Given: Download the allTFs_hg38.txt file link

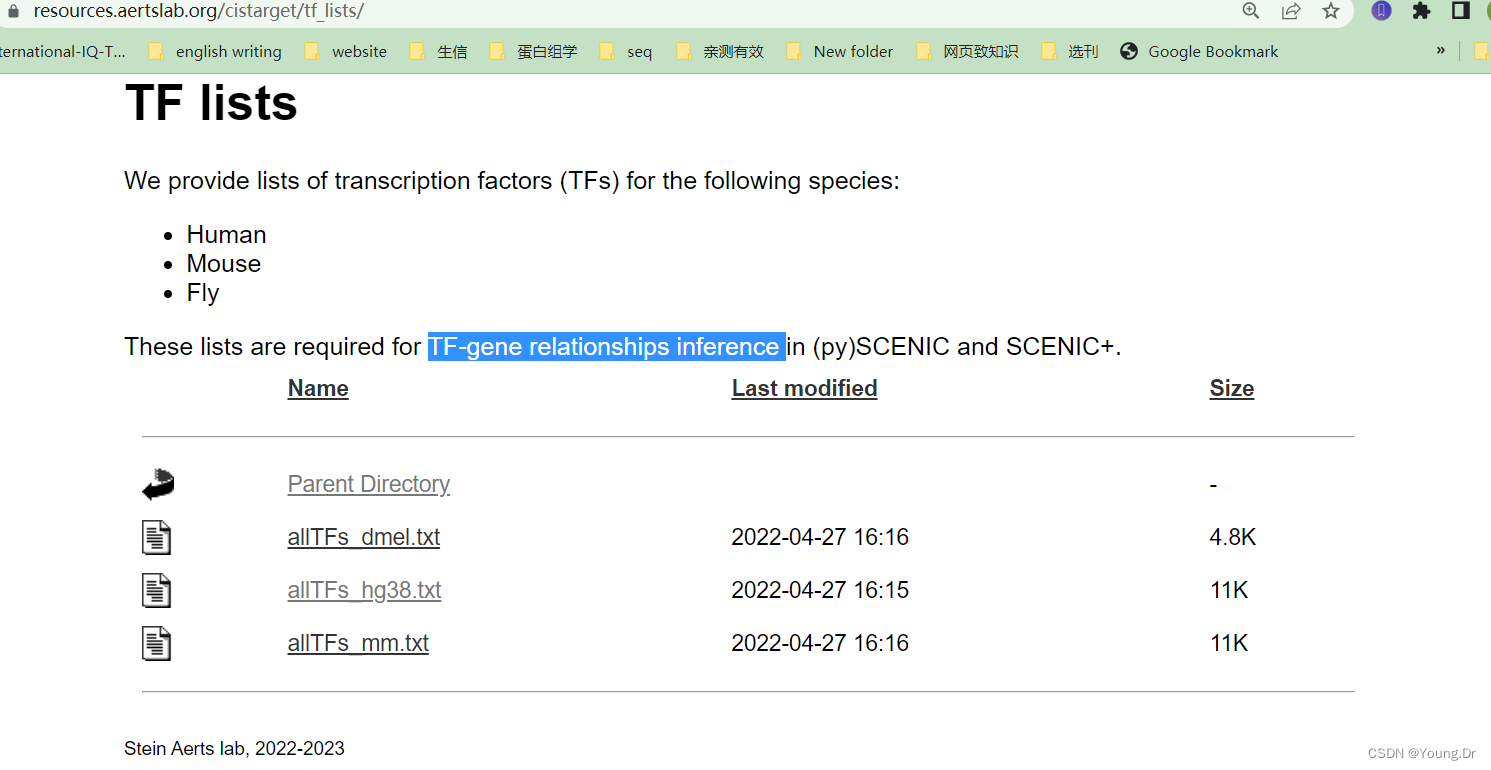Looking at the screenshot, I should (364, 590).
